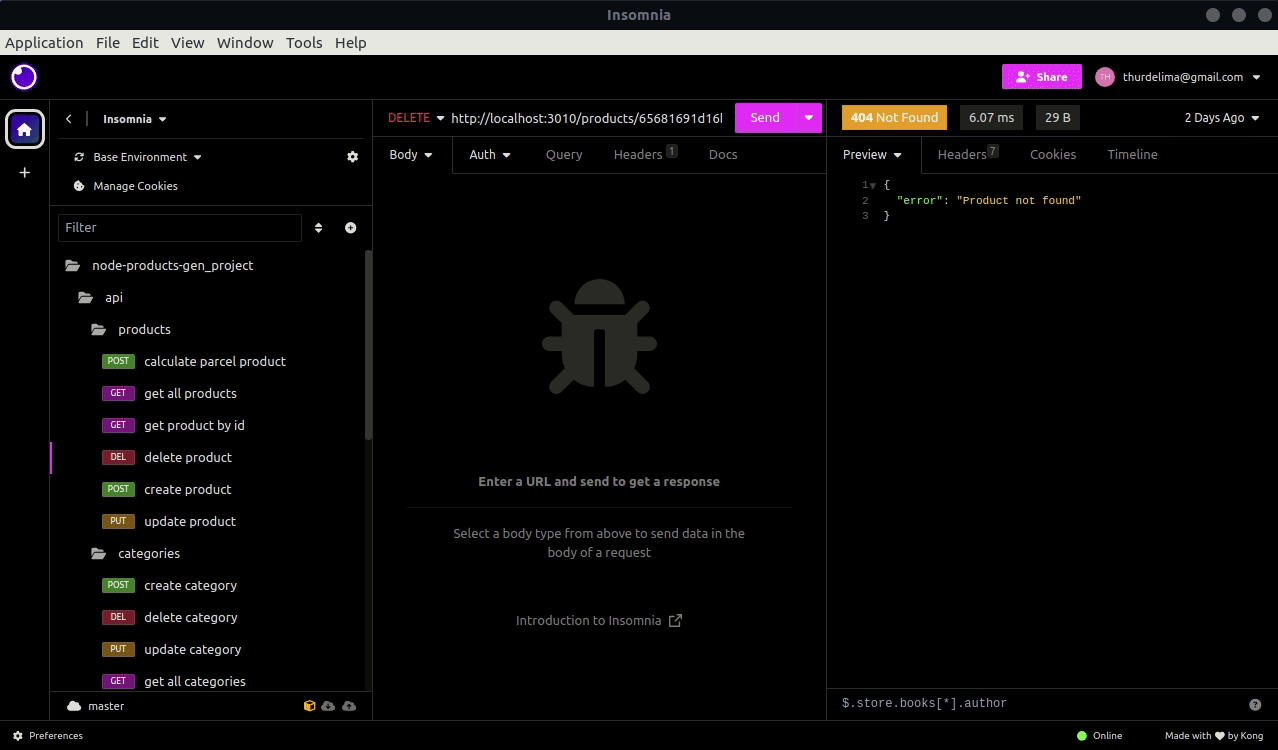Click the node-products-gen_project folder icon
This screenshot has width=1278, height=750.
click(x=72, y=266)
